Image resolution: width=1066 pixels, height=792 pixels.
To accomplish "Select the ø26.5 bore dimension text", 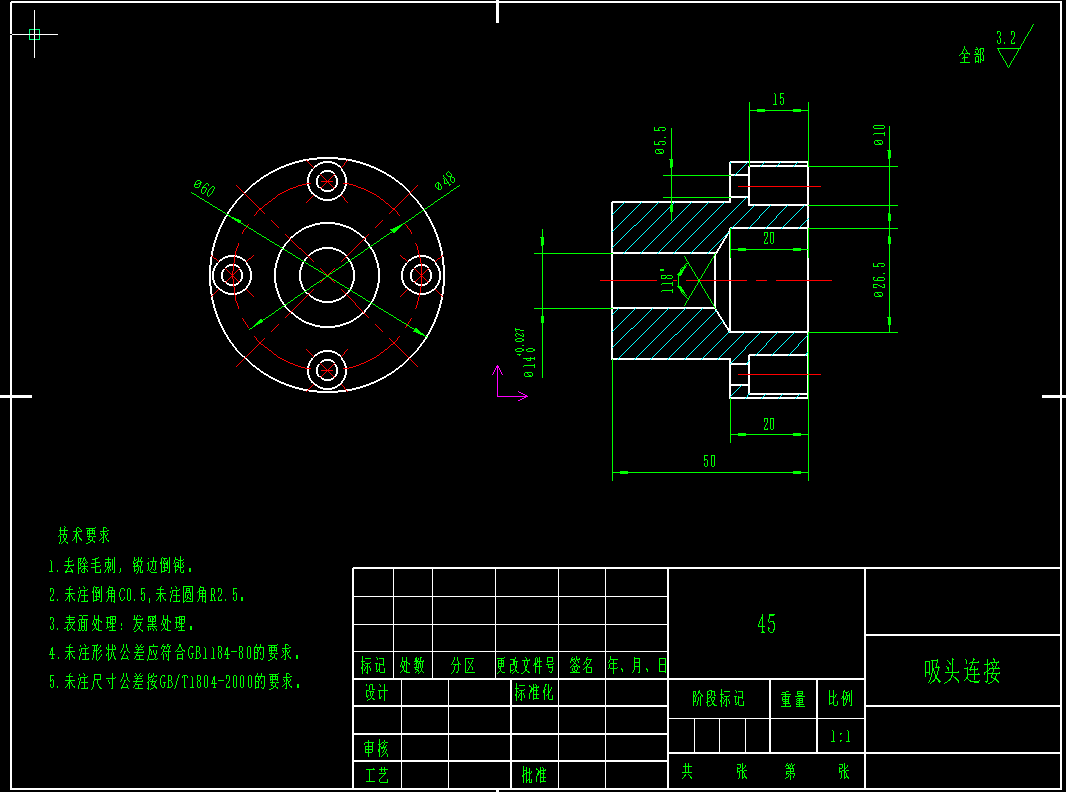I will click(880, 280).
